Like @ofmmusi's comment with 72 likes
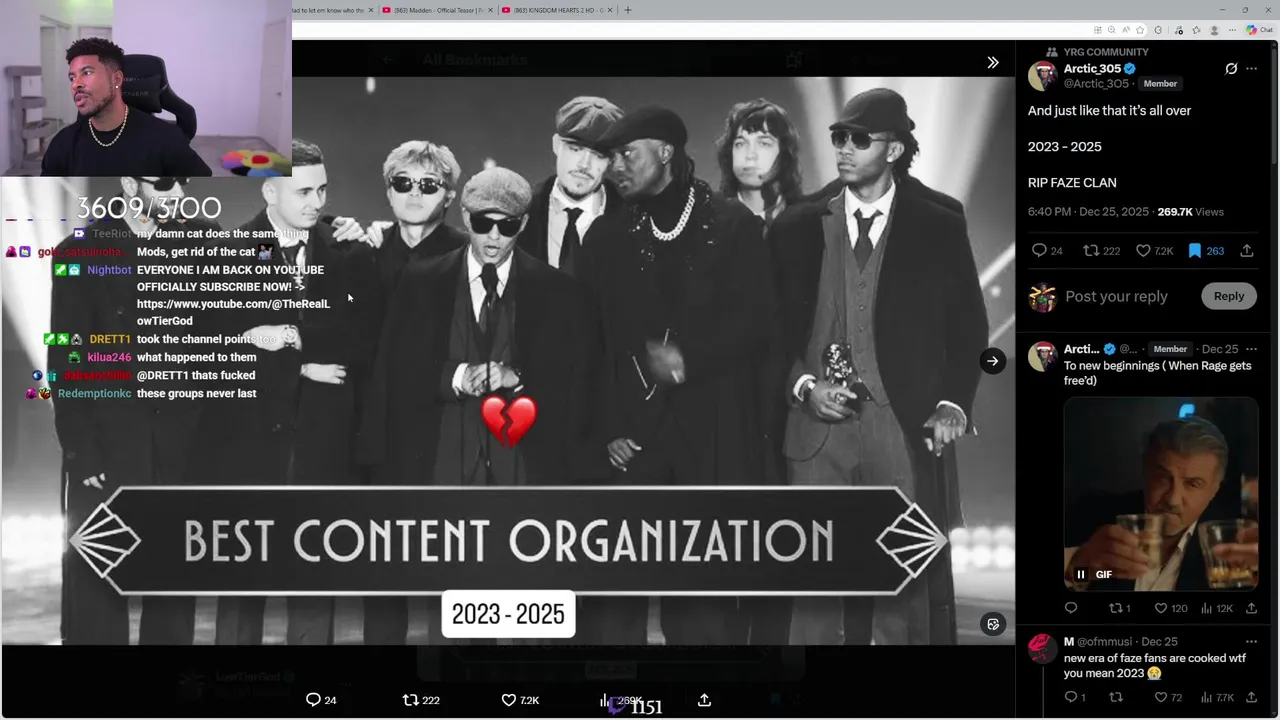This screenshot has height=720, width=1280. 1168,697
